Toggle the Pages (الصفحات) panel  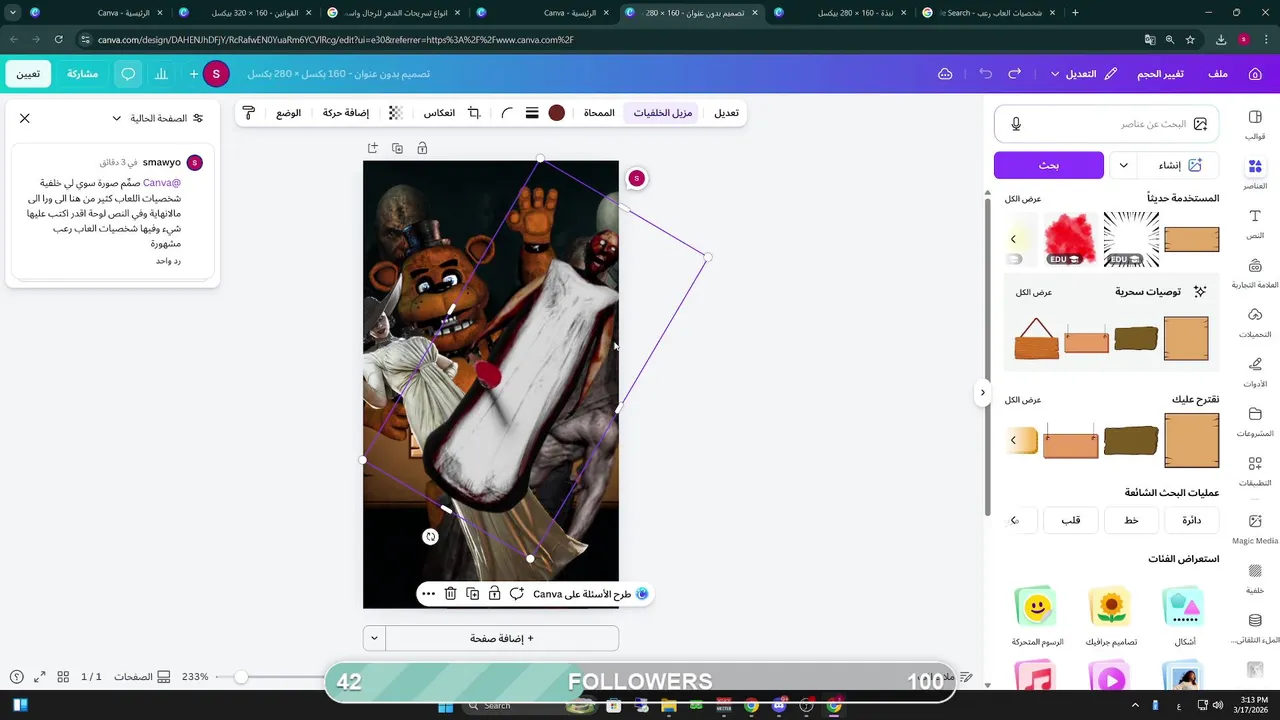tap(141, 677)
